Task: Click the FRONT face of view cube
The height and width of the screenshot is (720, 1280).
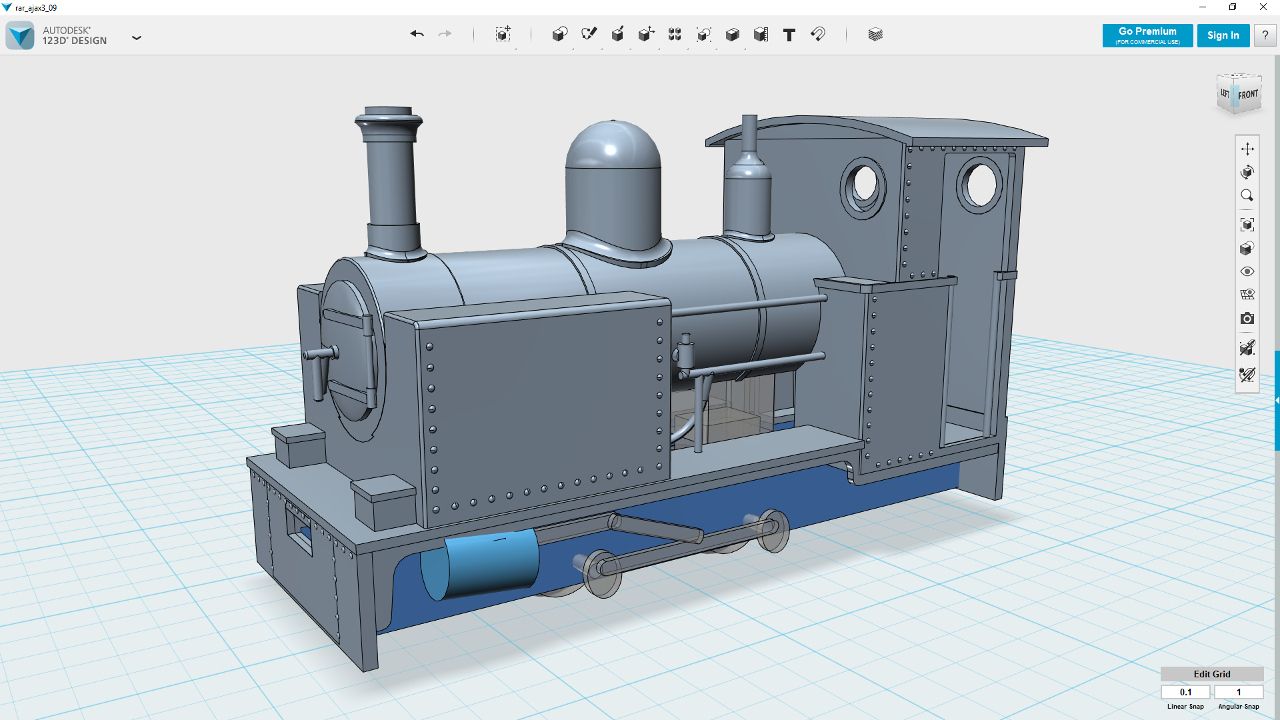Action: [1249, 95]
